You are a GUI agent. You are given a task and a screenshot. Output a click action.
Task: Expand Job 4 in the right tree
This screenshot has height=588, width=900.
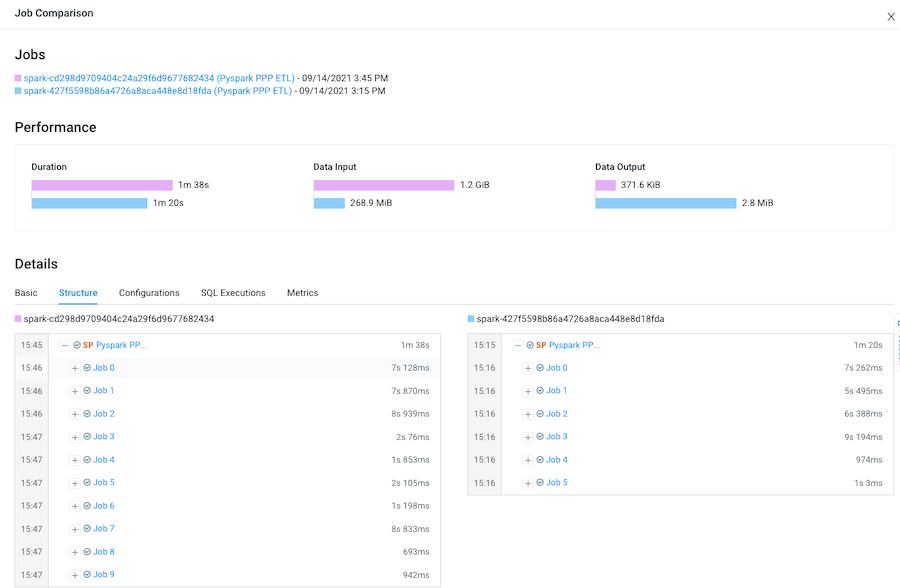pyautogui.click(x=528, y=460)
